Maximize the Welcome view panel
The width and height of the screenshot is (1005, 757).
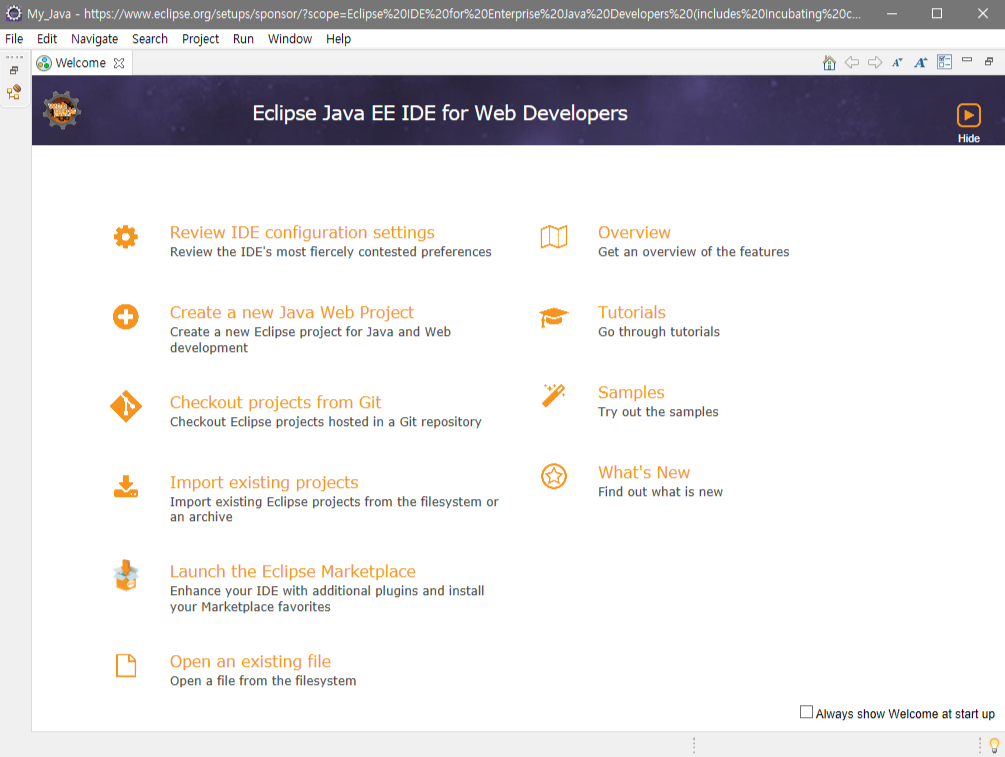pyautogui.click(x=989, y=61)
